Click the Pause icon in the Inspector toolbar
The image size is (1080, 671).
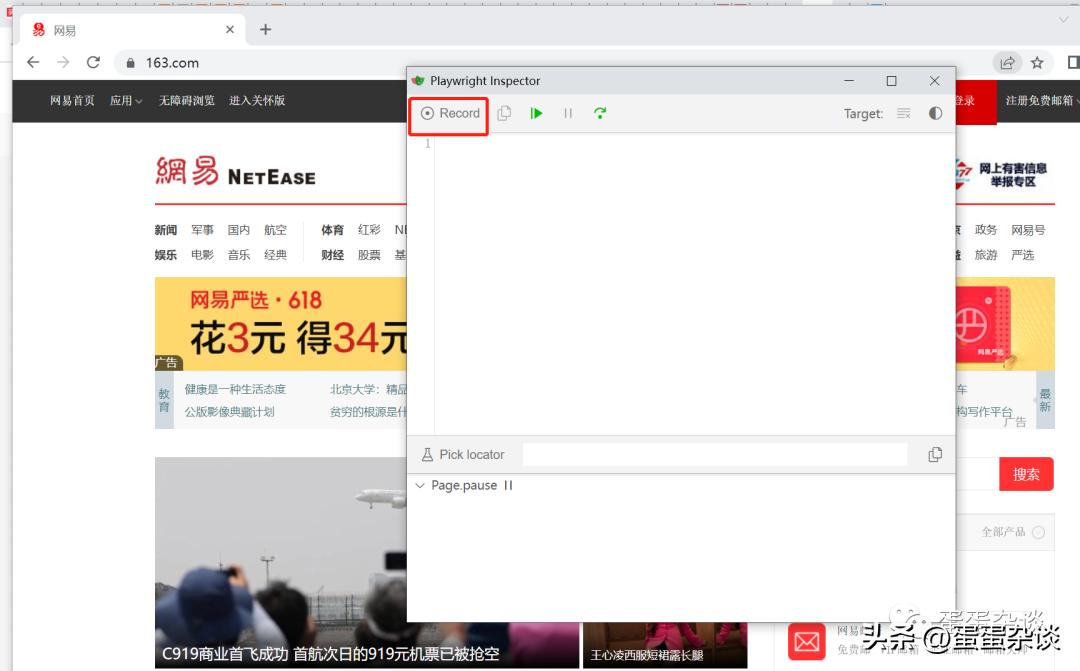[x=568, y=113]
